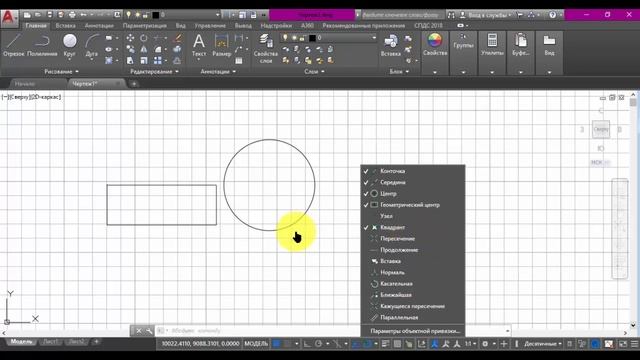
Task: Open the layer dropdown in Слои panel
Action: click(374, 38)
